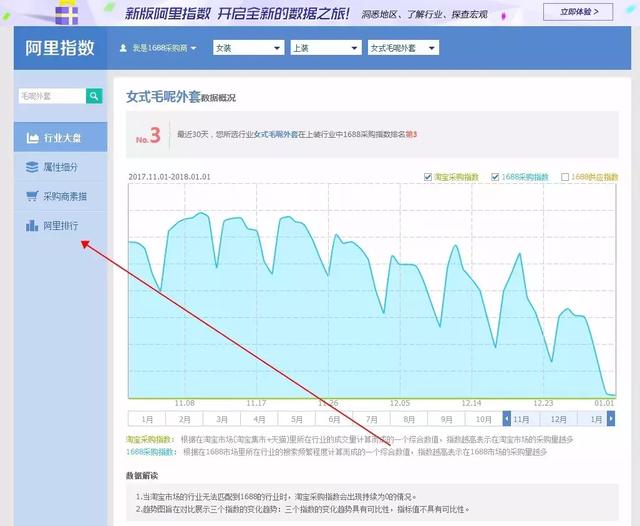Image resolution: width=640 pixels, height=526 pixels.
Task: Select 11月 in the highlighted range
Action: pos(522,419)
